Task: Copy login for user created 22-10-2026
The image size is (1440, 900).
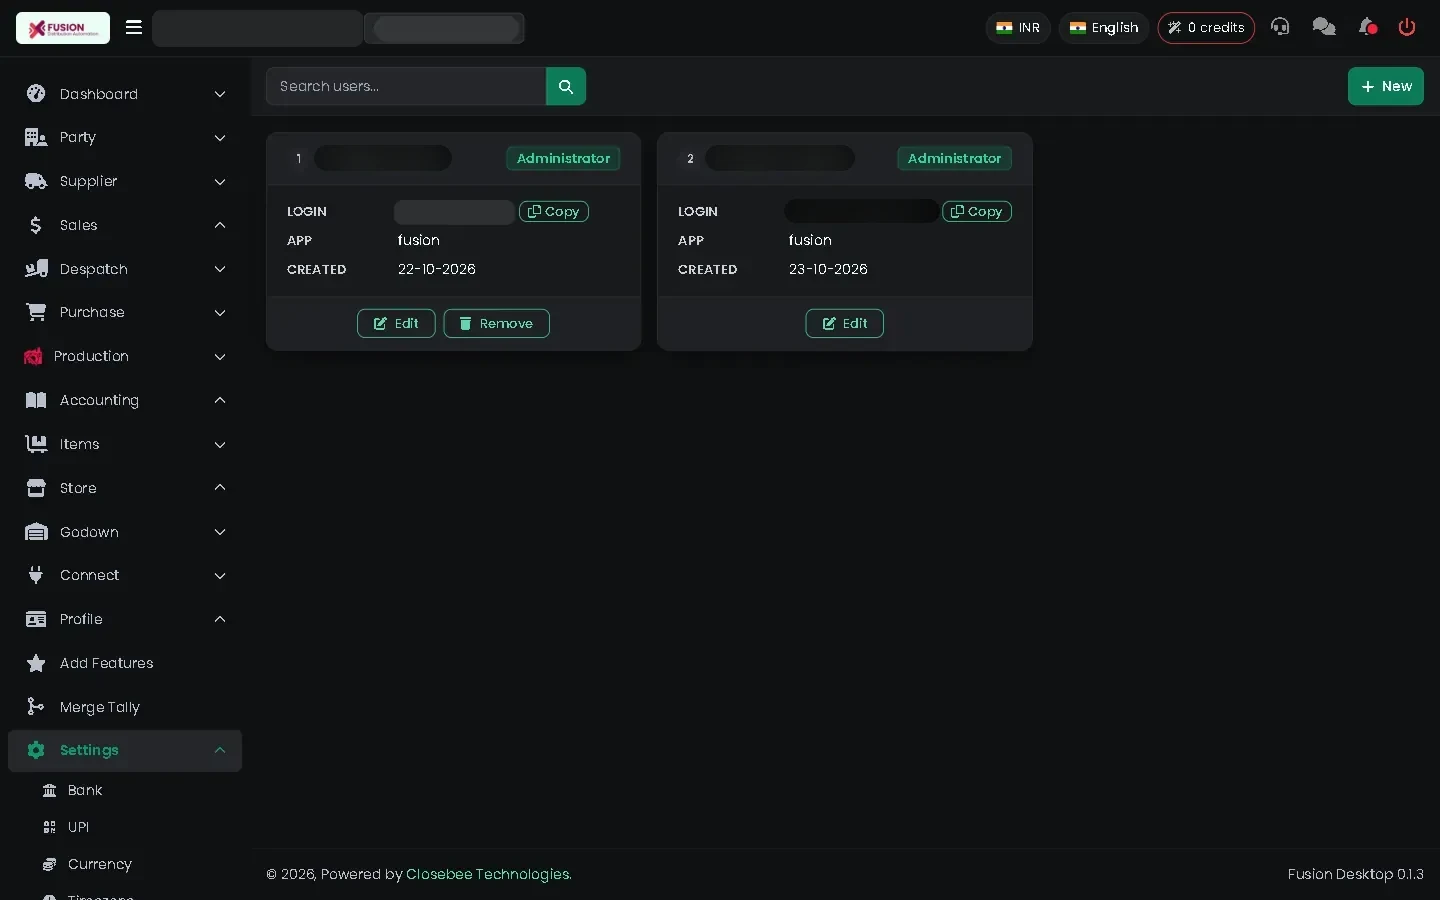Action: coord(554,211)
